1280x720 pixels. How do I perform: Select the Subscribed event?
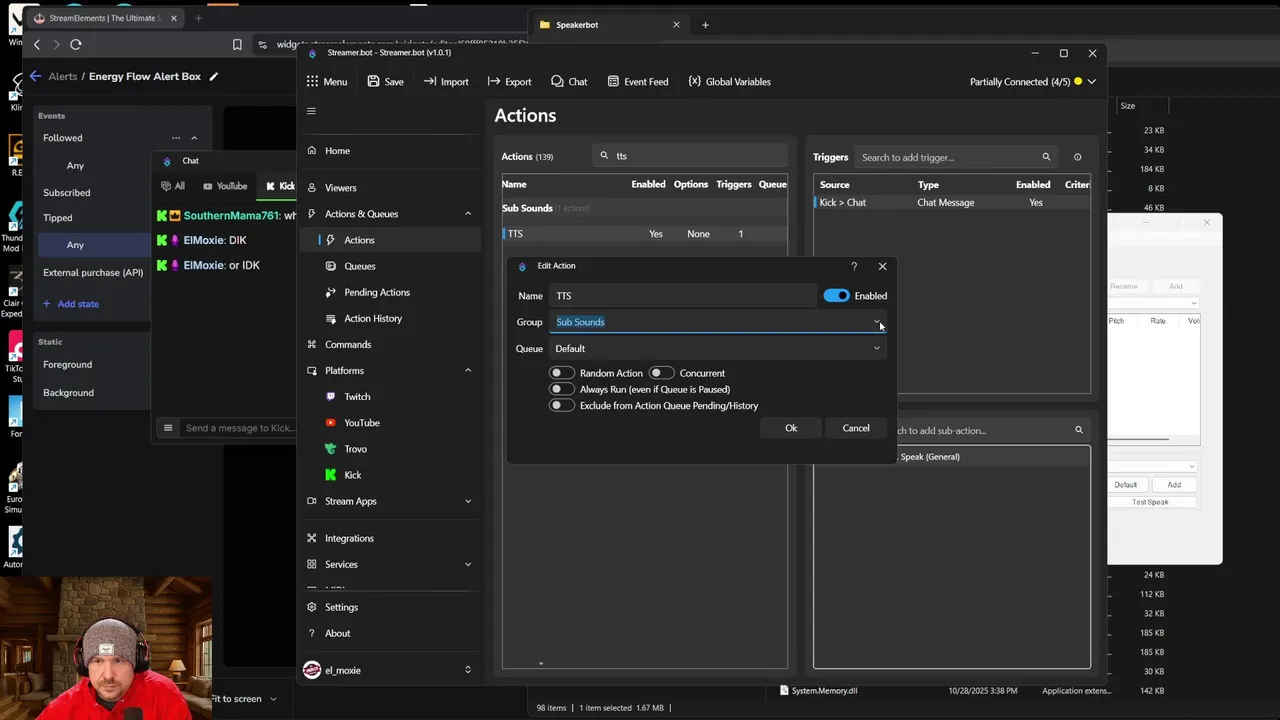click(x=67, y=192)
